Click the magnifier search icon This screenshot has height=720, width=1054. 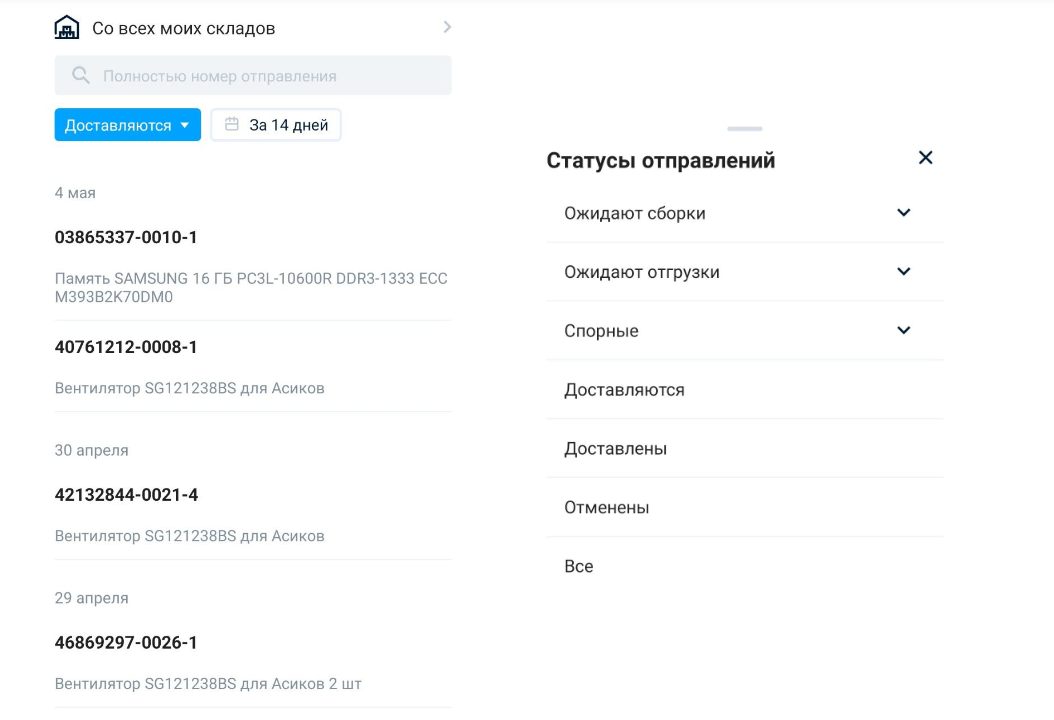point(80,76)
